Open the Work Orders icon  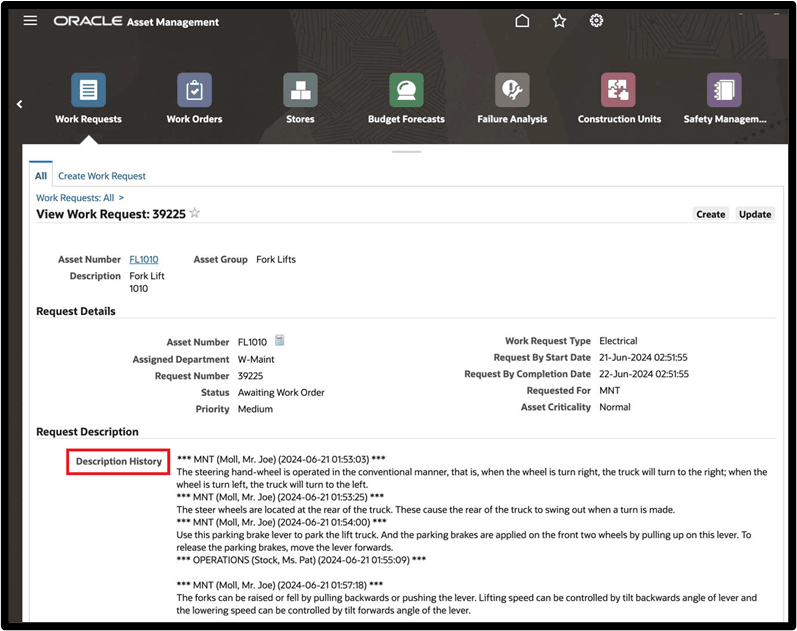194,90
